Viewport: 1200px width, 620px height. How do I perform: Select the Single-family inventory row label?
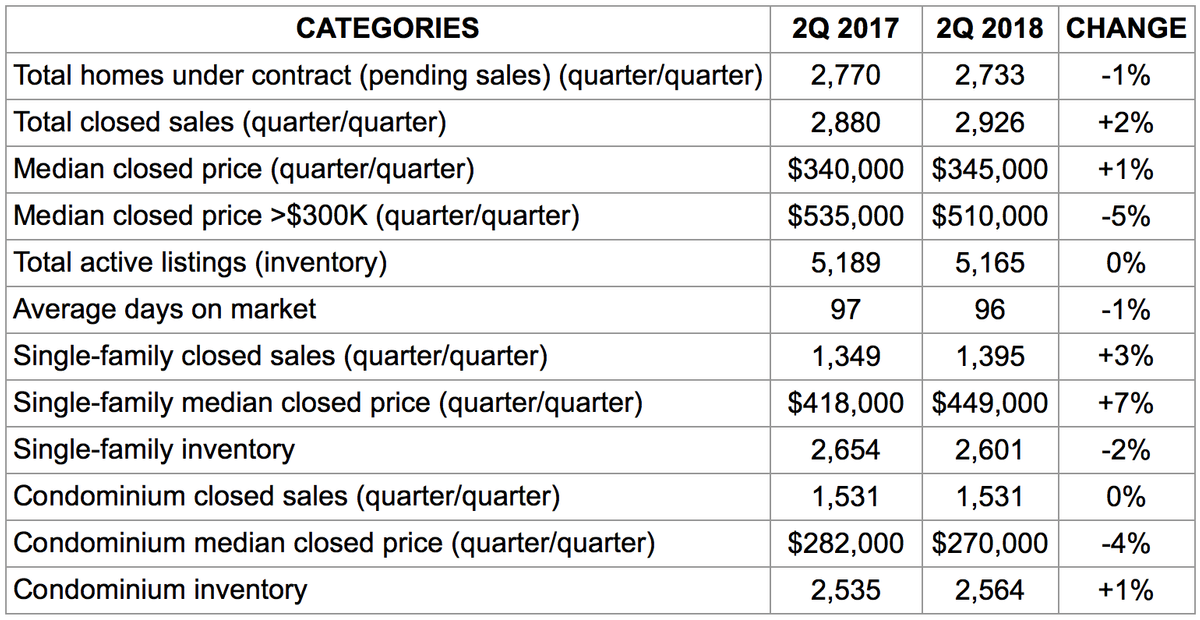pyautogui.click(x=154, y=450)
